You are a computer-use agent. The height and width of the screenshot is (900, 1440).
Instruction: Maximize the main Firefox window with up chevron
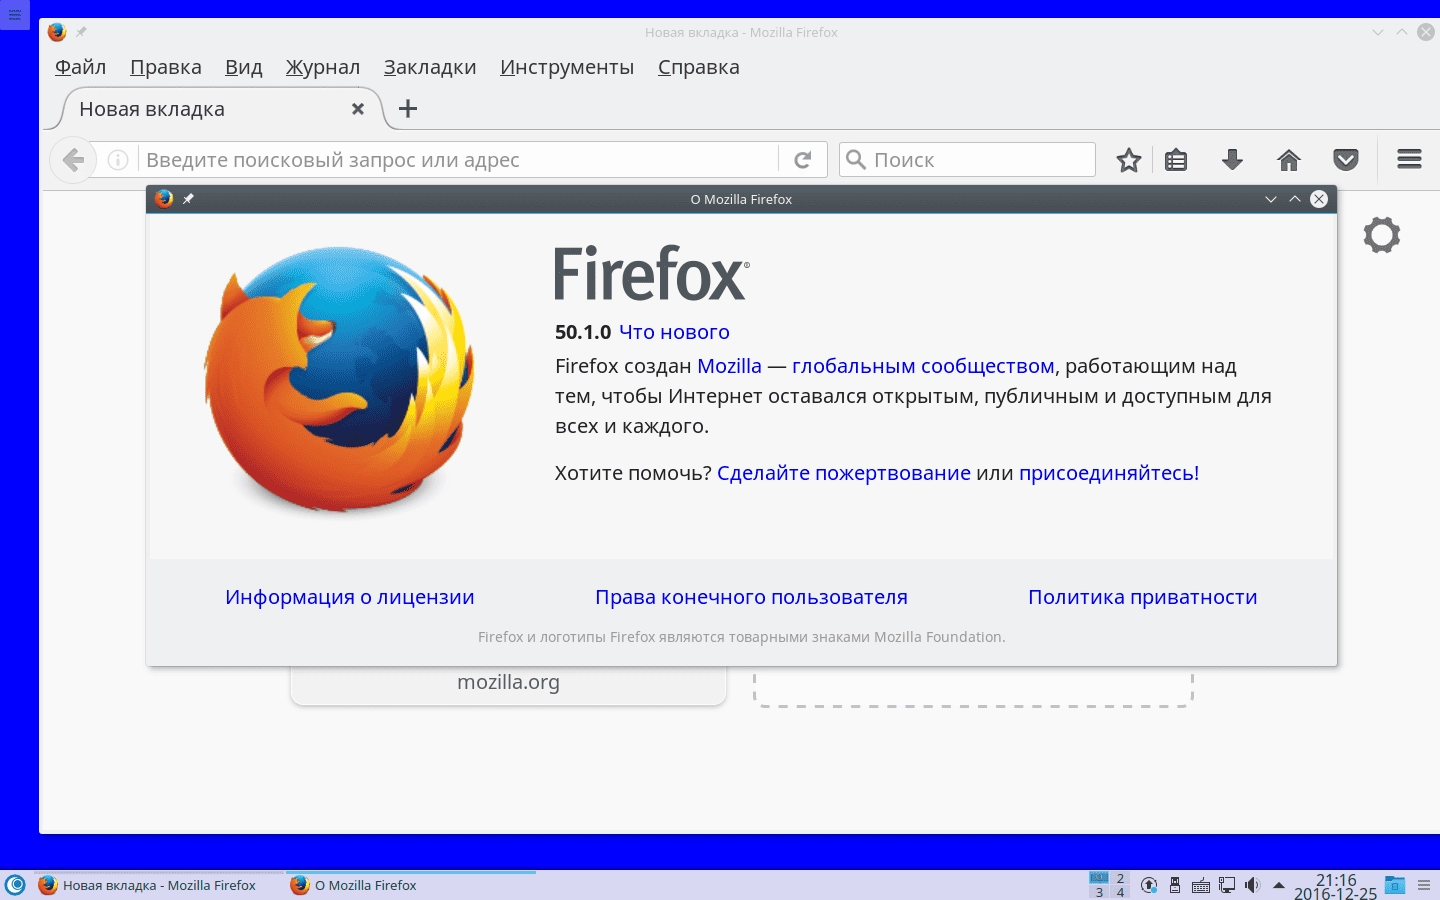(x=1402, y=32)
